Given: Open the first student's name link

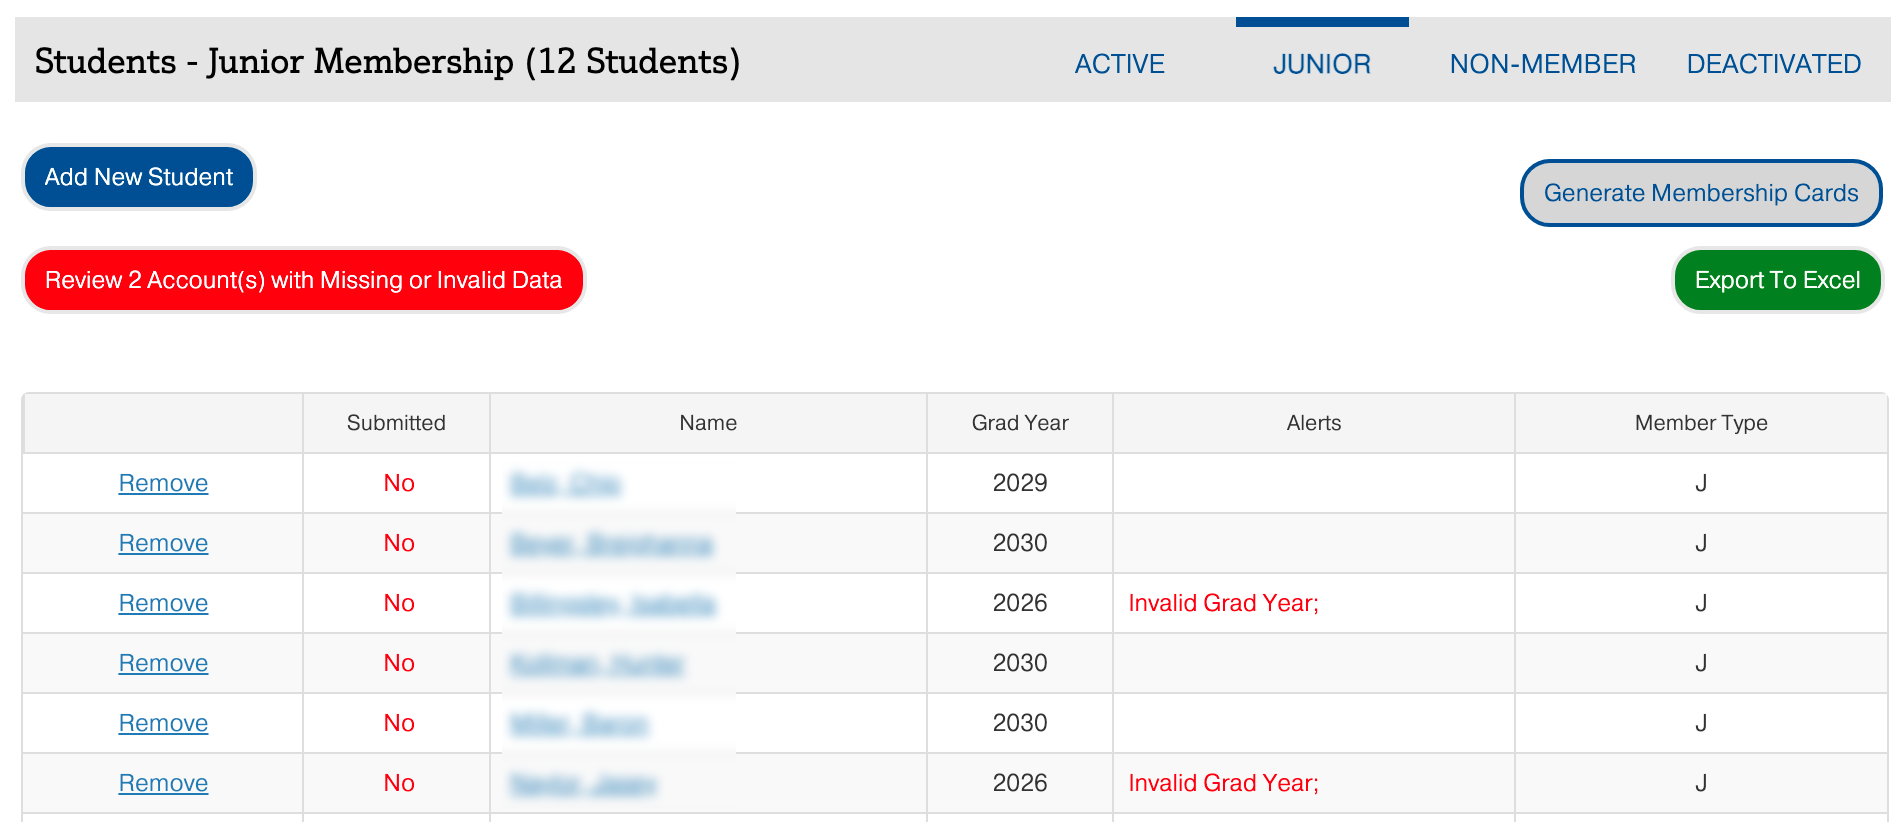Looking at the screenshot, I should (x=565, y=484).
